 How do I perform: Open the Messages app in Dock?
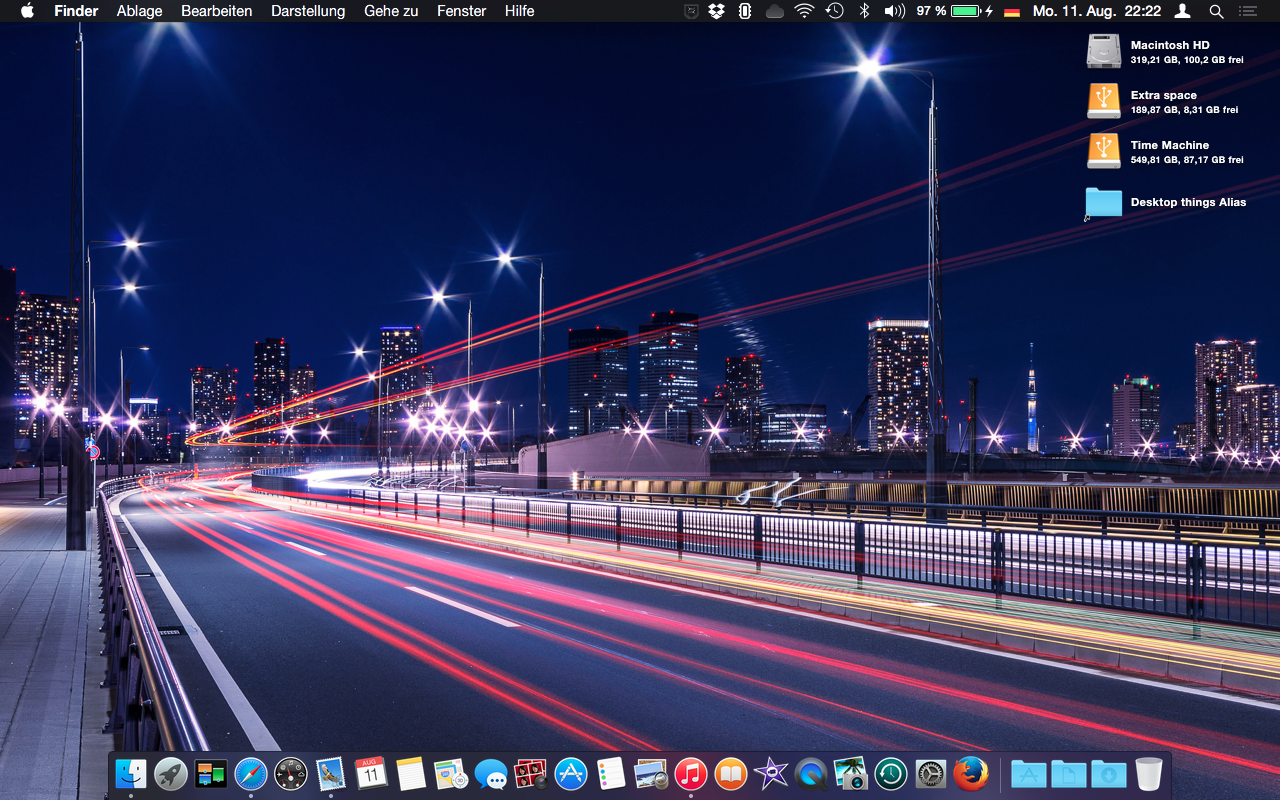click(x=490, y=773)
